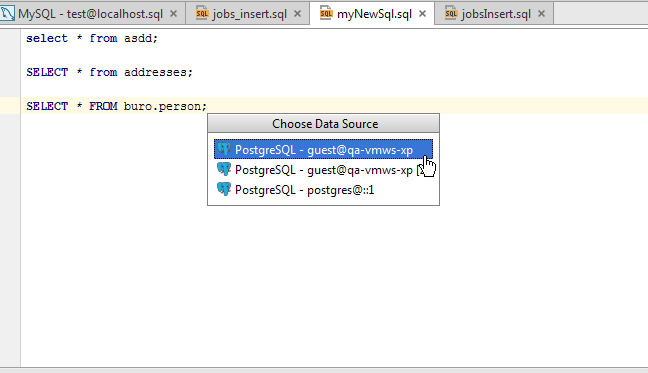Click SQL file icon on jobs_insert.sql tab
The height and width of the screenshot is (373, 648).
(202, 13)
